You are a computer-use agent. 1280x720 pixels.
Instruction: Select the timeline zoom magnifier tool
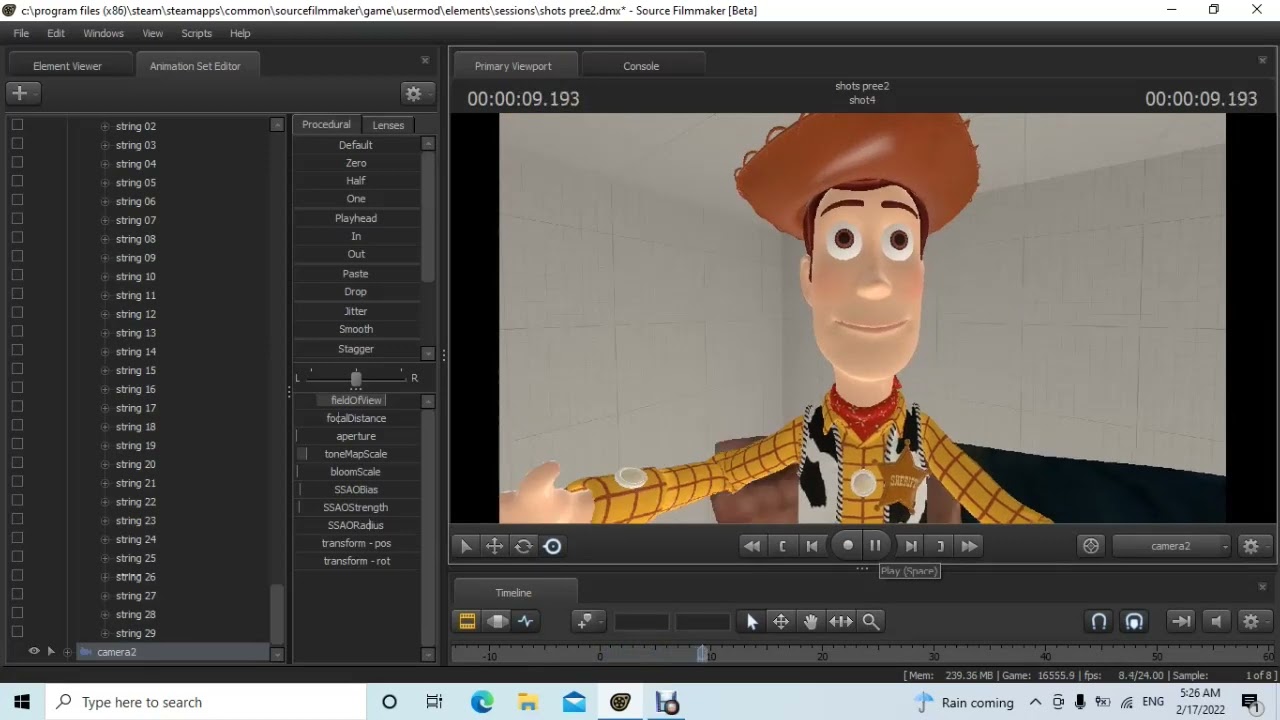pos(871,621)
